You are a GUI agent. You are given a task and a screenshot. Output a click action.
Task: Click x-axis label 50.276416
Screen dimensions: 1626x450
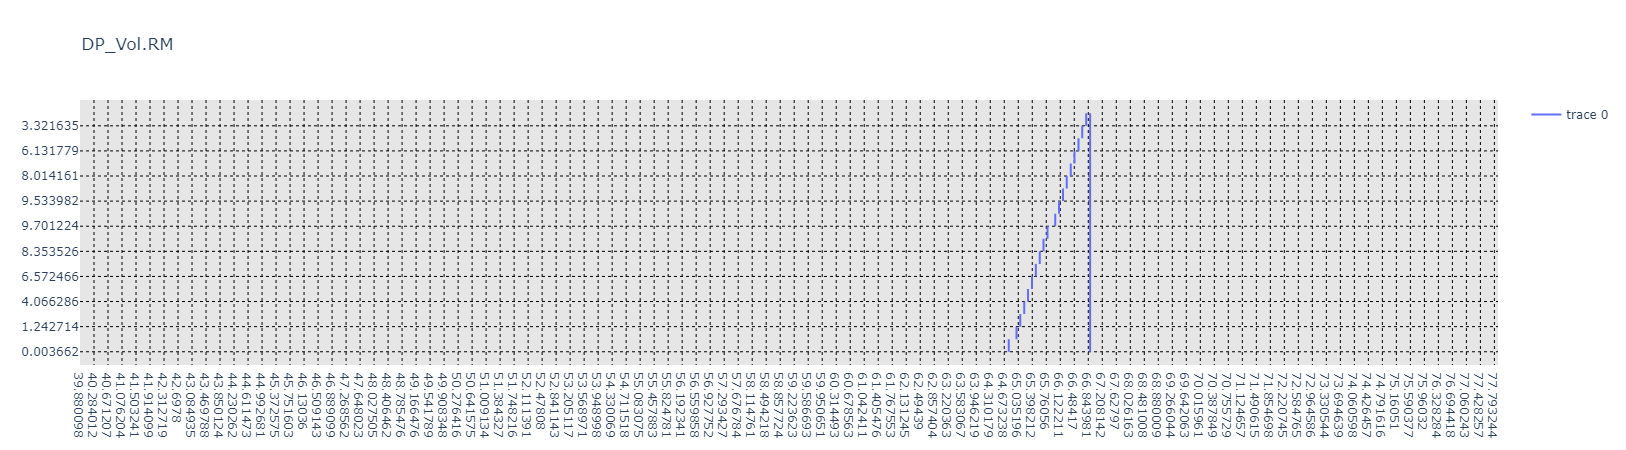pos(457,405)
